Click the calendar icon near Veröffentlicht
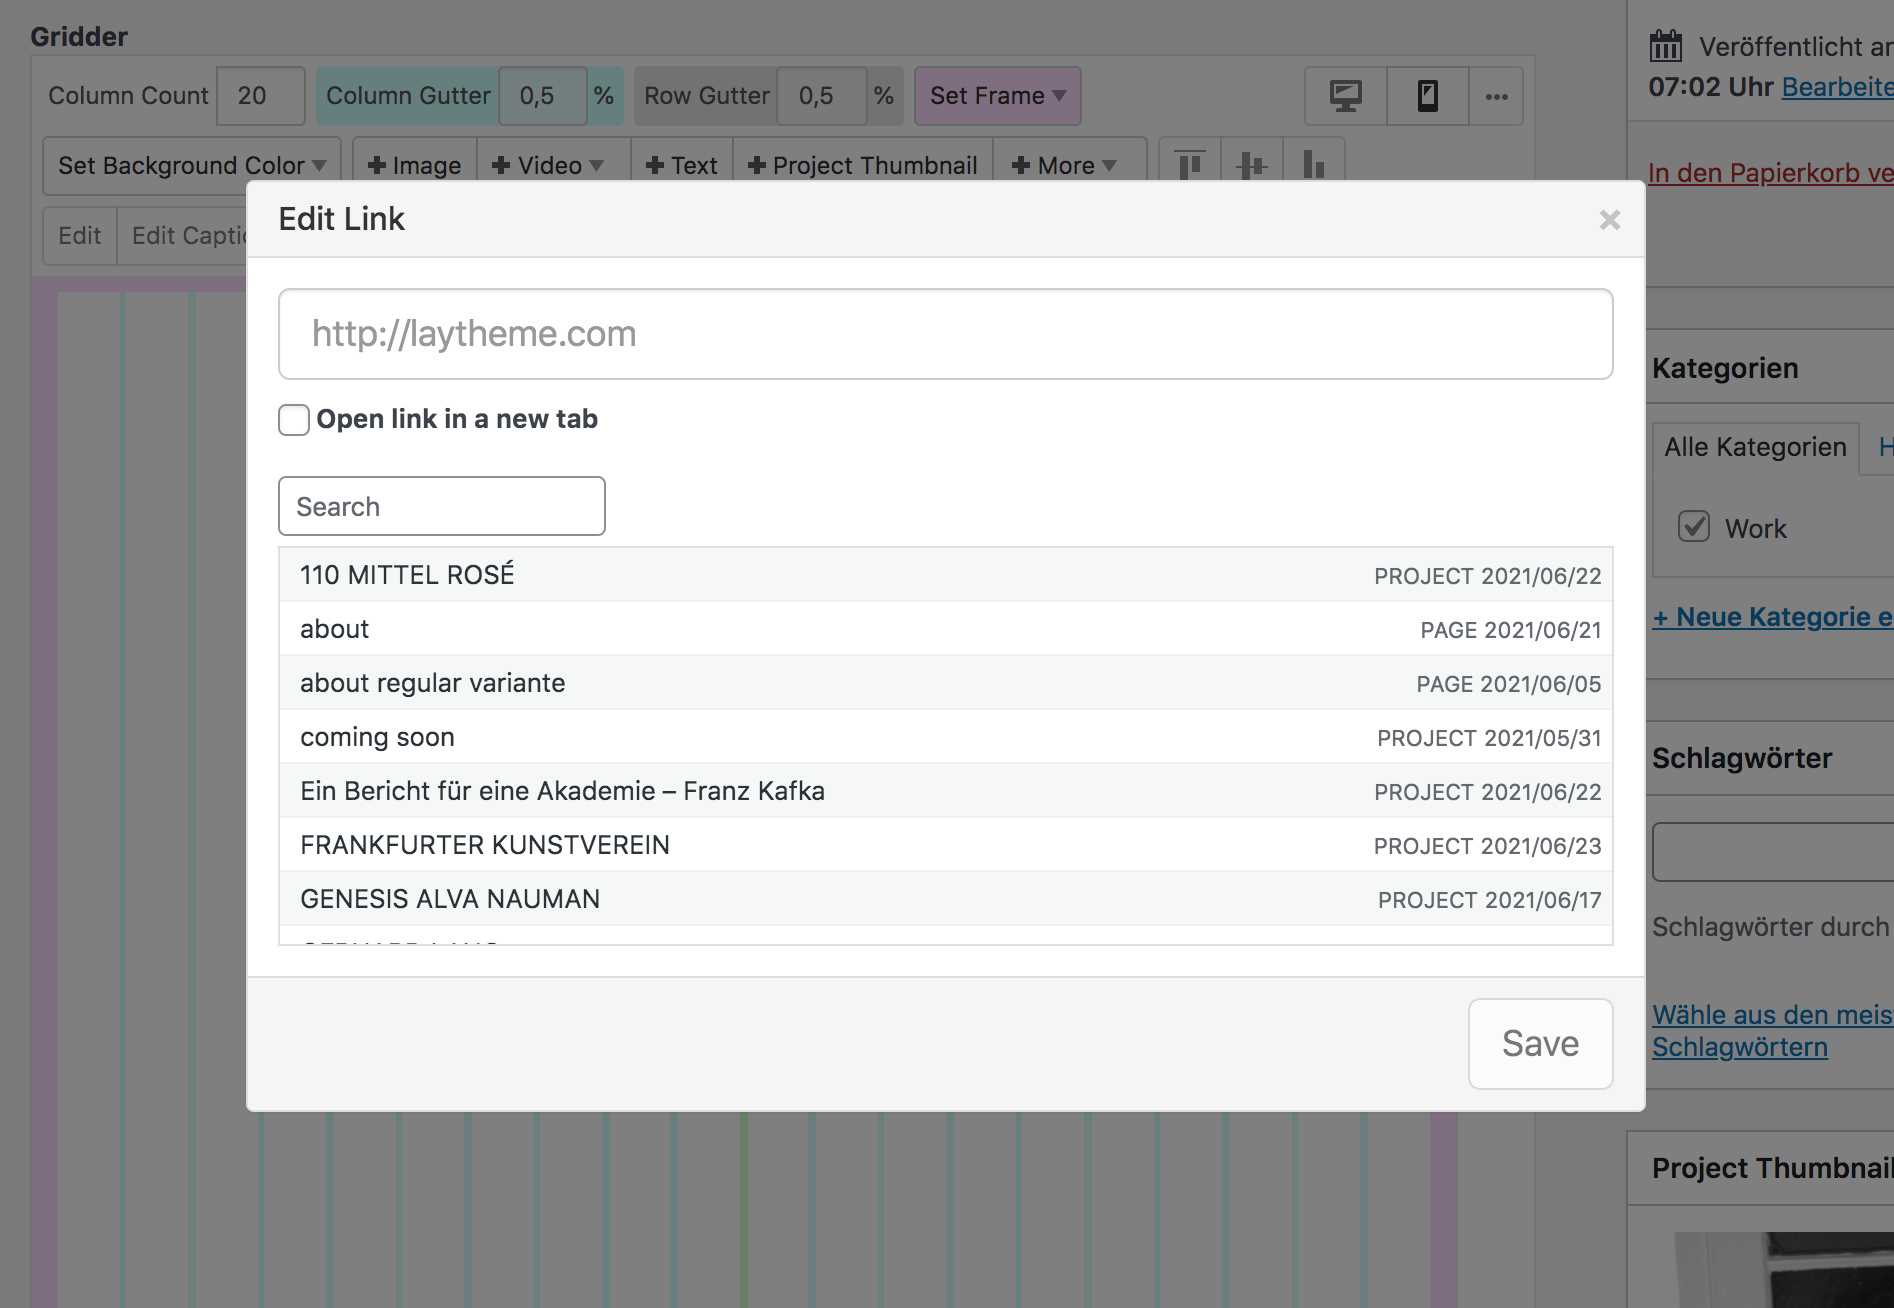Image resolution: width=1894 pixels, height=1308 pixels. coord(1666,46)
